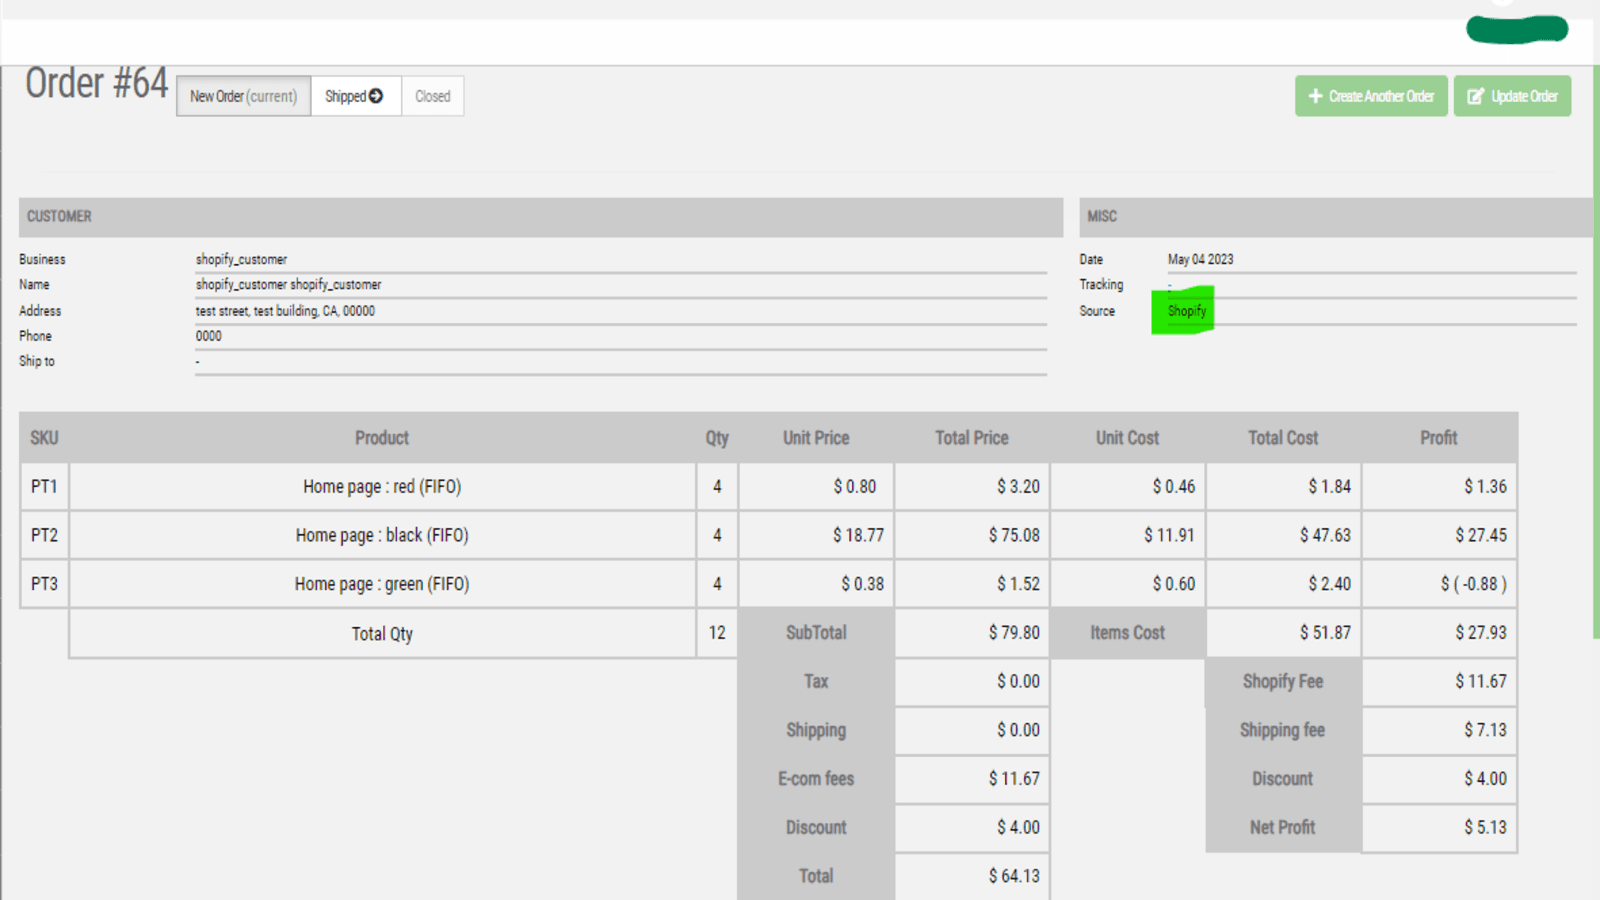This screenshot has width=1600, height=900.
Task: Switch to the Closed status tab
Action: (432, 96)
